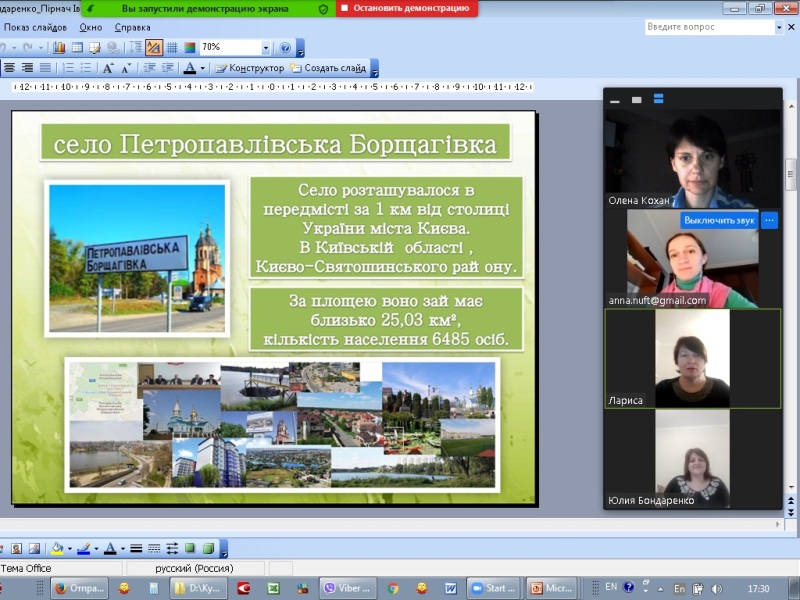This screenshot has height=600, width=800.
Task: Click the 3-D Style icon in drawing toolbar
Action: tap(208, 548)
